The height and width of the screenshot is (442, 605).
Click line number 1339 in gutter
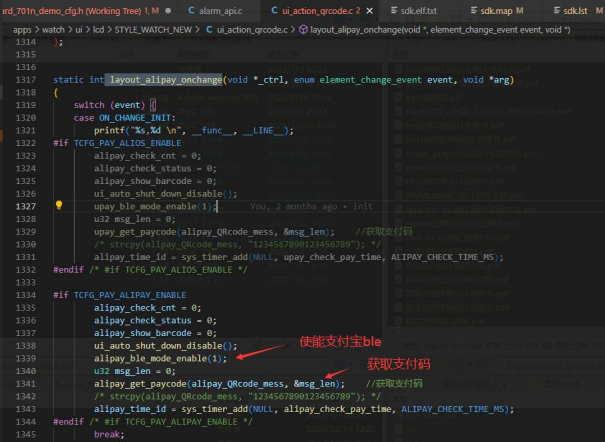(26, 358)
